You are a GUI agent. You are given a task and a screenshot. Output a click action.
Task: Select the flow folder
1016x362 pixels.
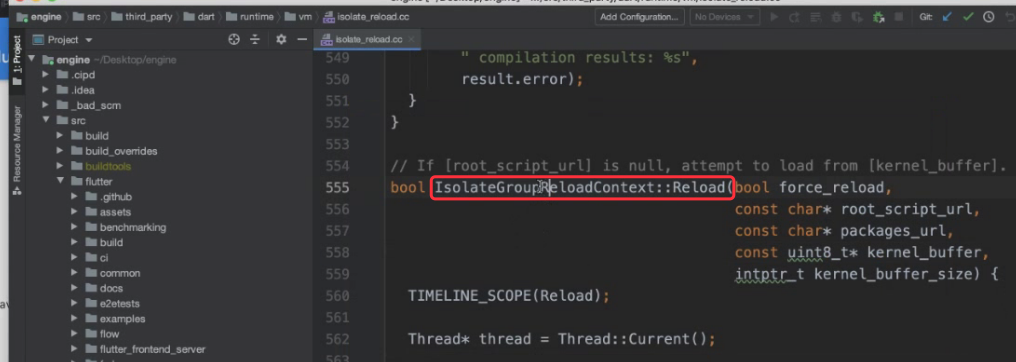[110, 334]
